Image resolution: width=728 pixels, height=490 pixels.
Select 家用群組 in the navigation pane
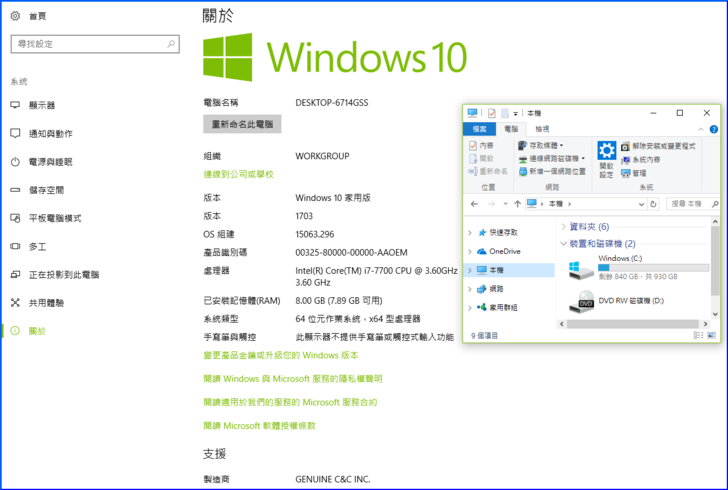coord(497,307)
